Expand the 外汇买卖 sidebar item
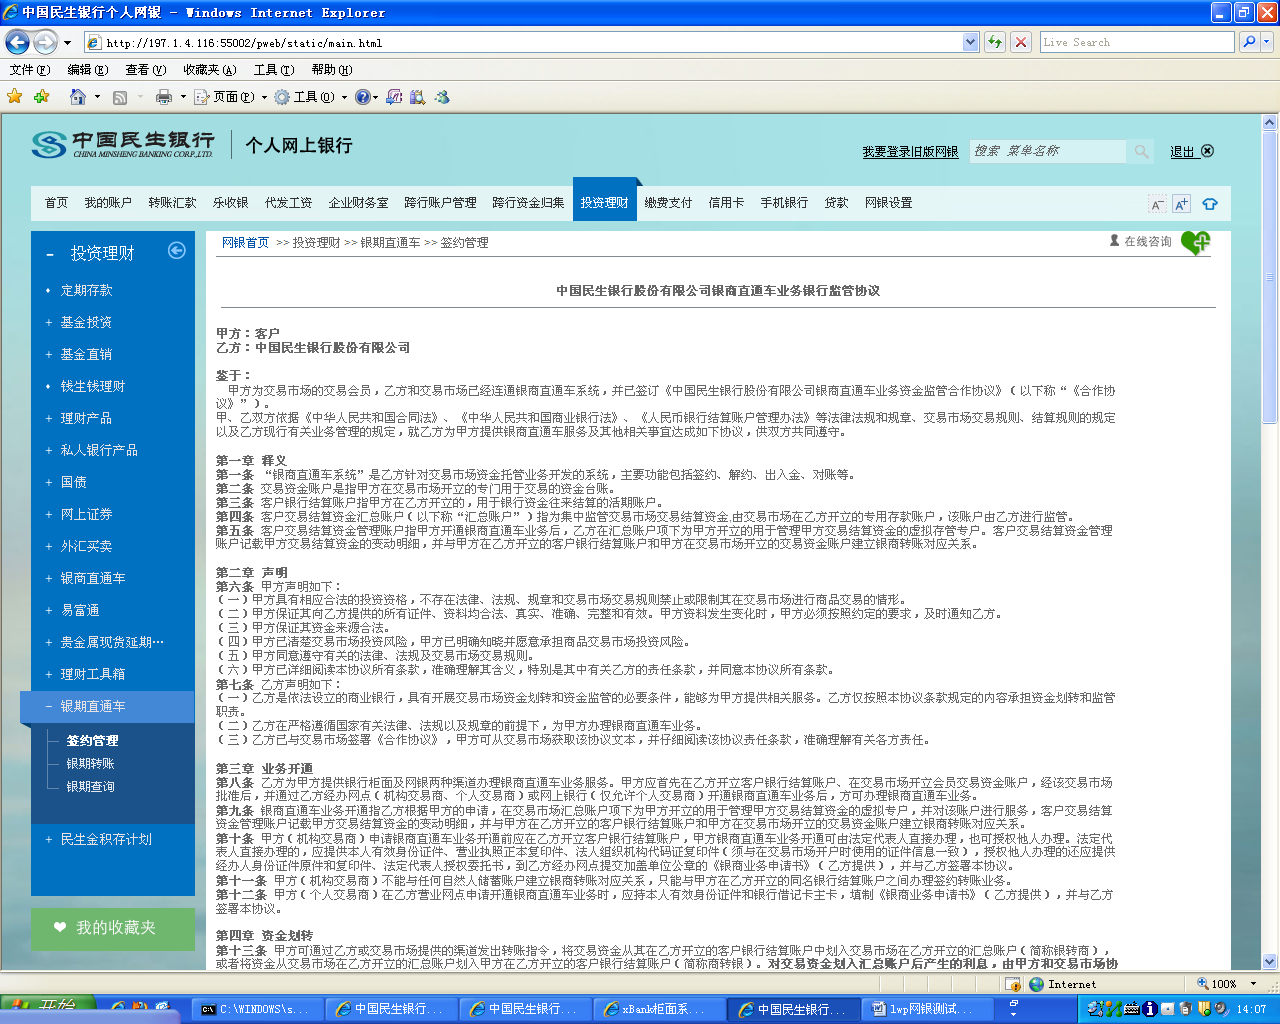 [x=86, y=546]
